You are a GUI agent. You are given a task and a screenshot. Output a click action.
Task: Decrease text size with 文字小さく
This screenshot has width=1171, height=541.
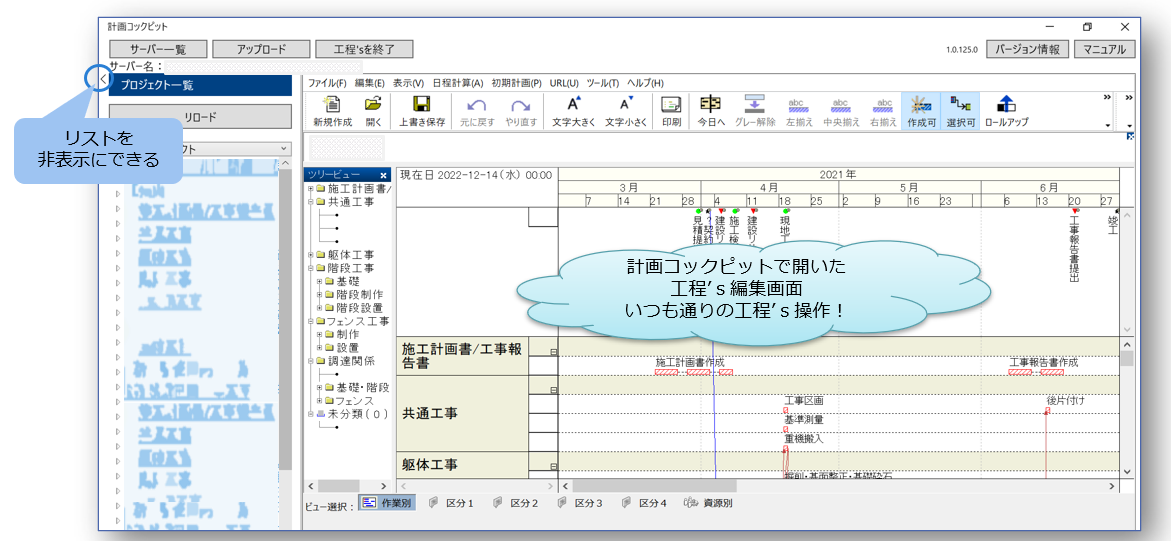626,111
